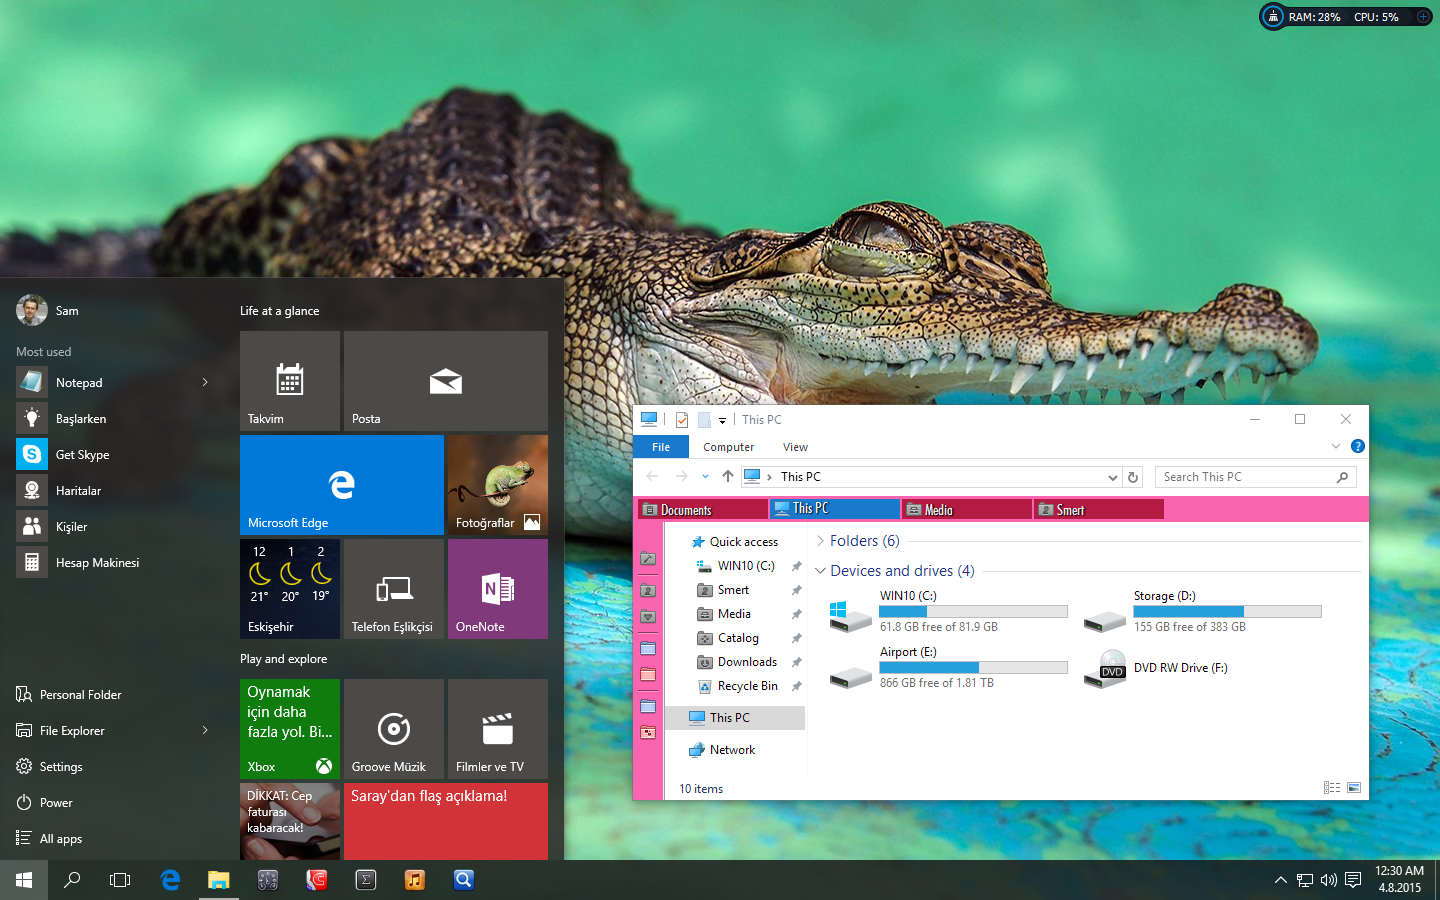Click the Sam user account picture
This screenshot has width=1440, height=900.
(x=32, y=310)
